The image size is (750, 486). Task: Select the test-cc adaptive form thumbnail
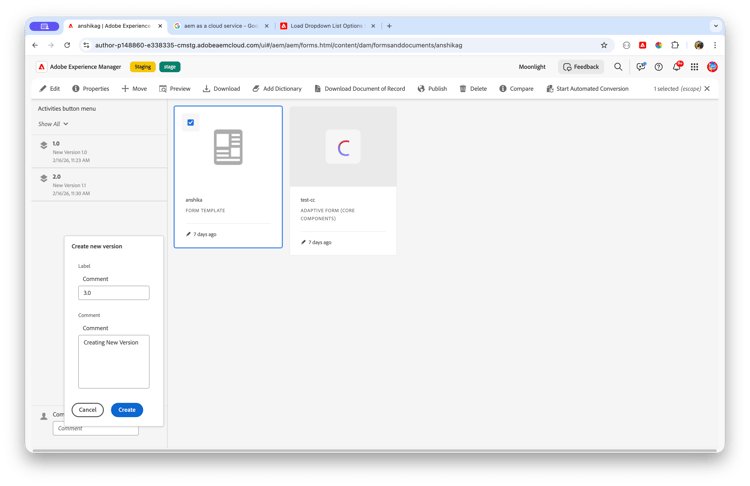pyautogui.click(x=343, y=147)
